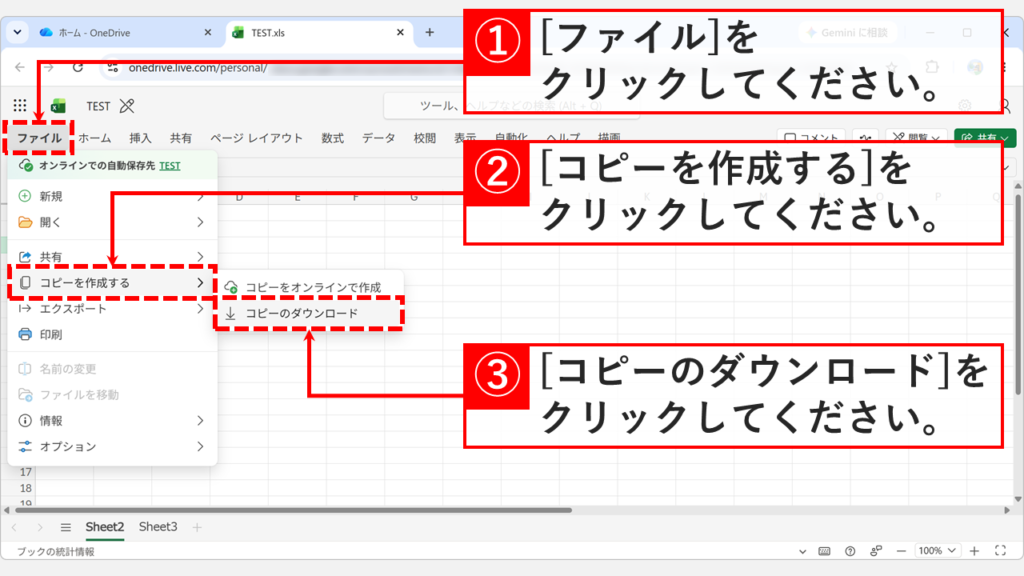Click the next-sheet navigation arrow

(40, 527)
